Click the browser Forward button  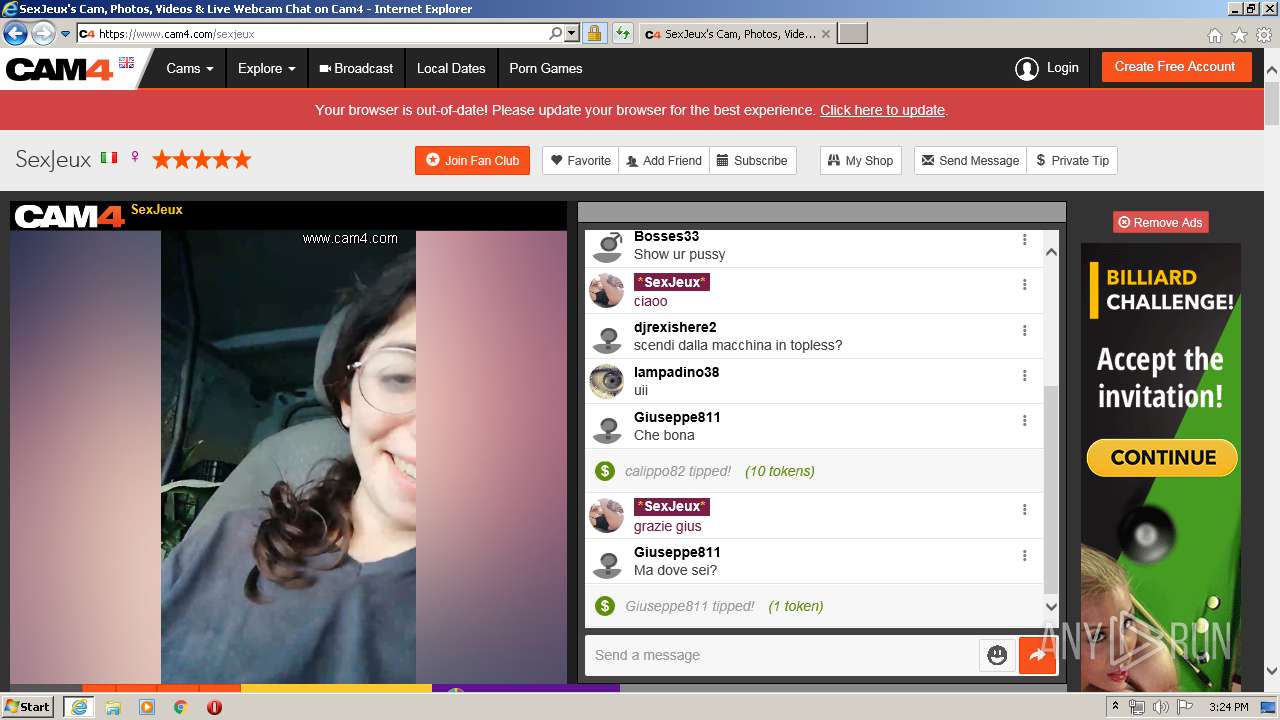pyautogui.click(x=43, y=34)
